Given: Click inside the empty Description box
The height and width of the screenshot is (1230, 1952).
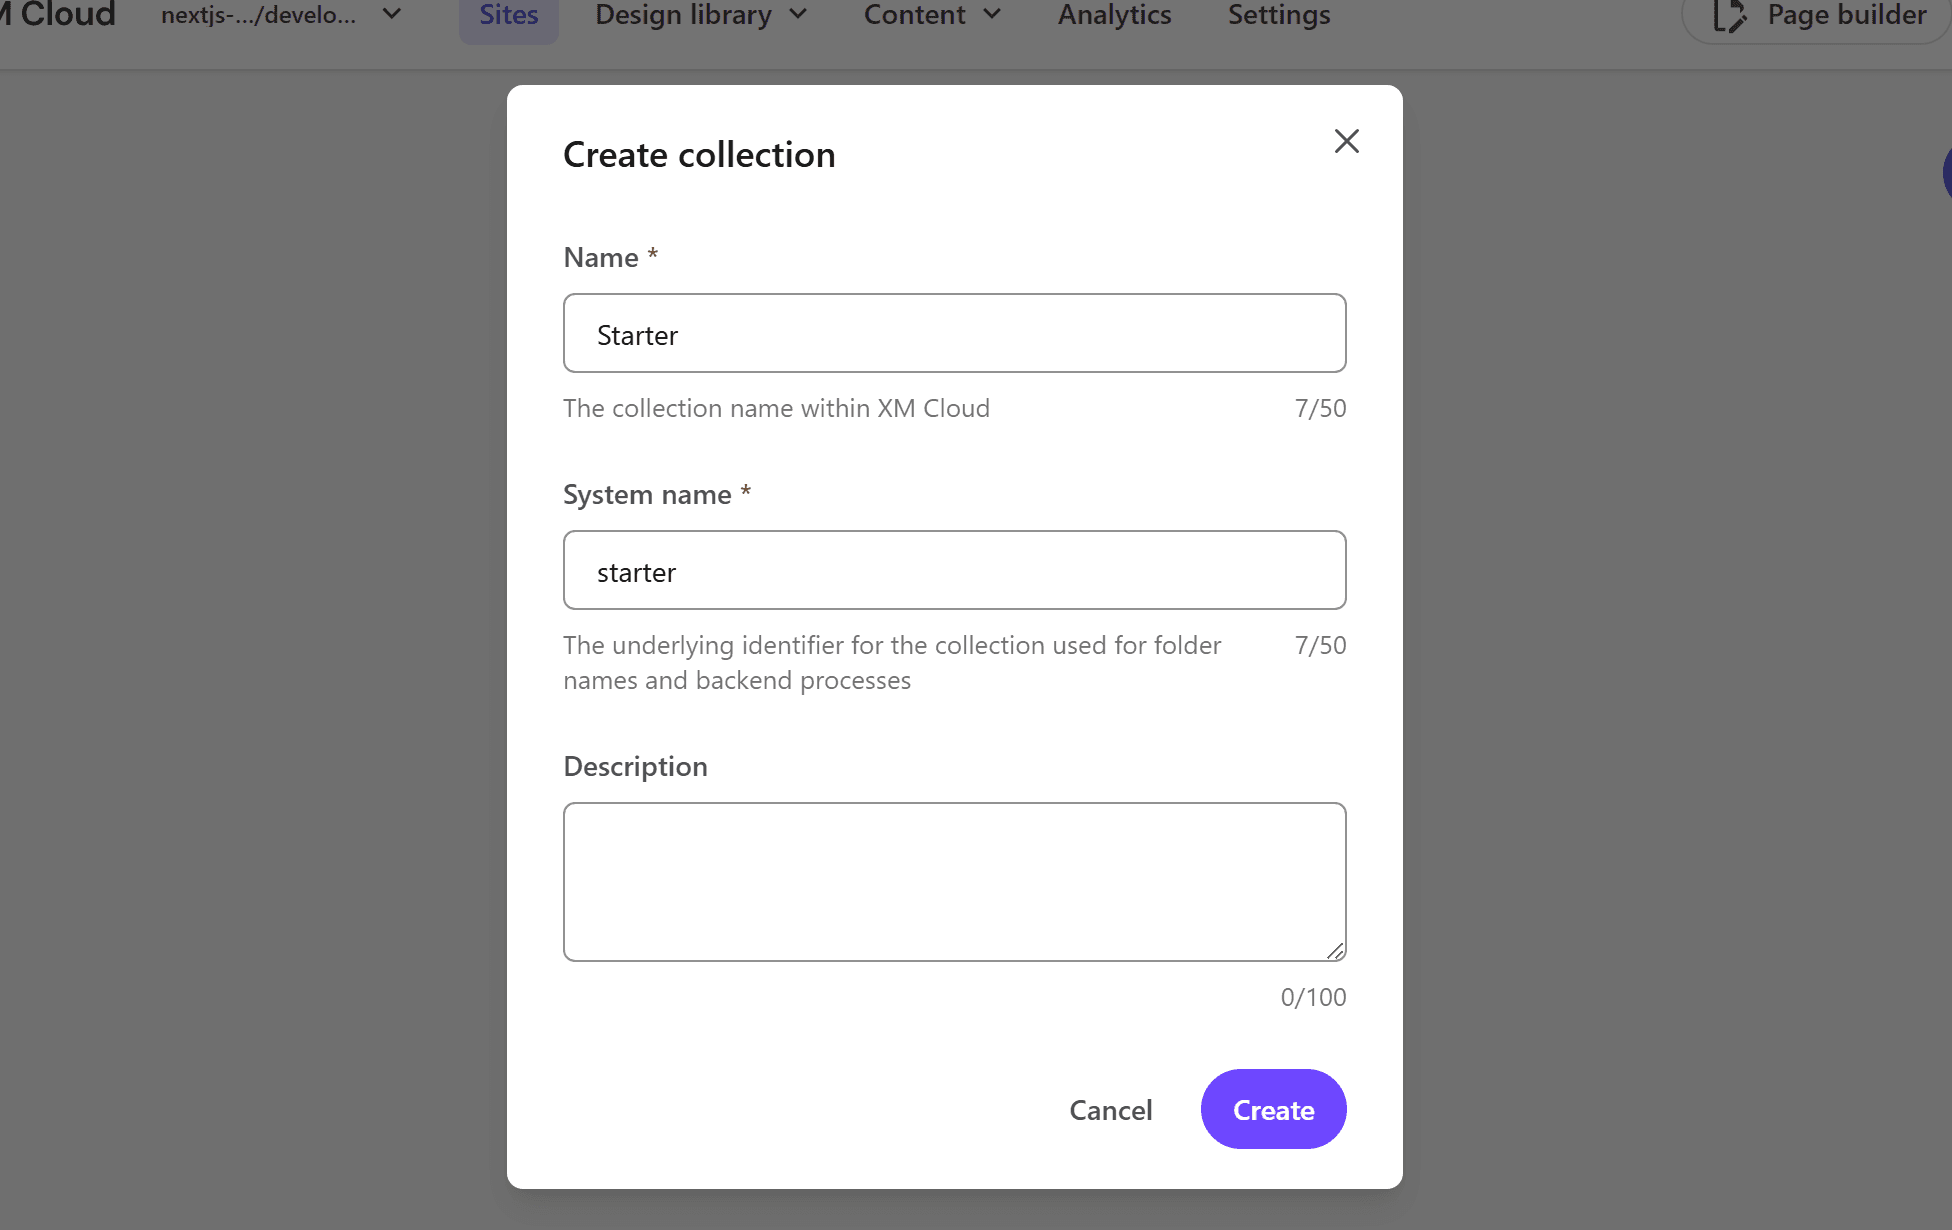Looking at the screenshot, I should 954,881.
